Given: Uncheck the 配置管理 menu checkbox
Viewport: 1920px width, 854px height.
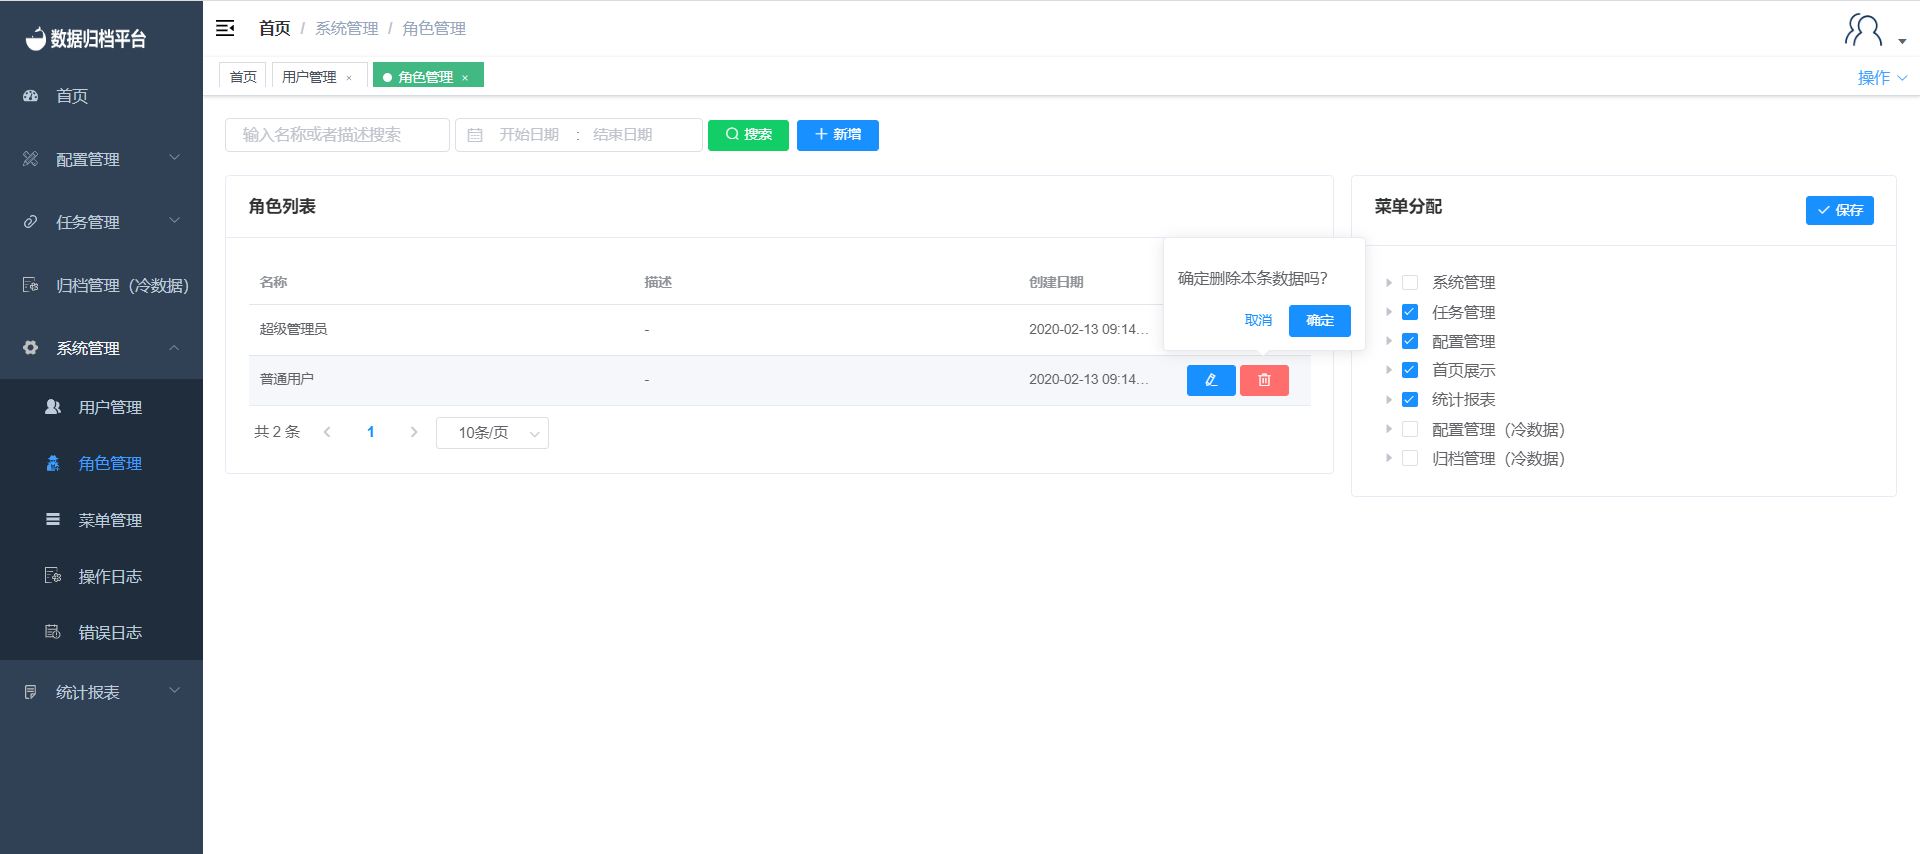Looking at the screenshot, I should [1410, 341].
